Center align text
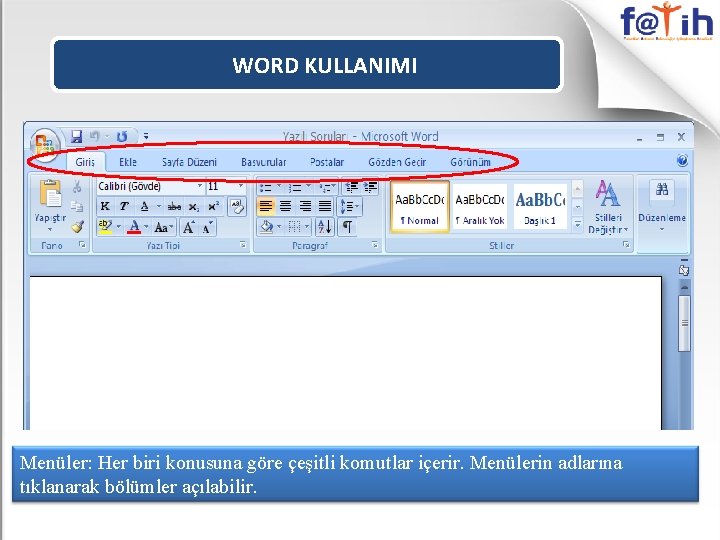 pos(286,207)
